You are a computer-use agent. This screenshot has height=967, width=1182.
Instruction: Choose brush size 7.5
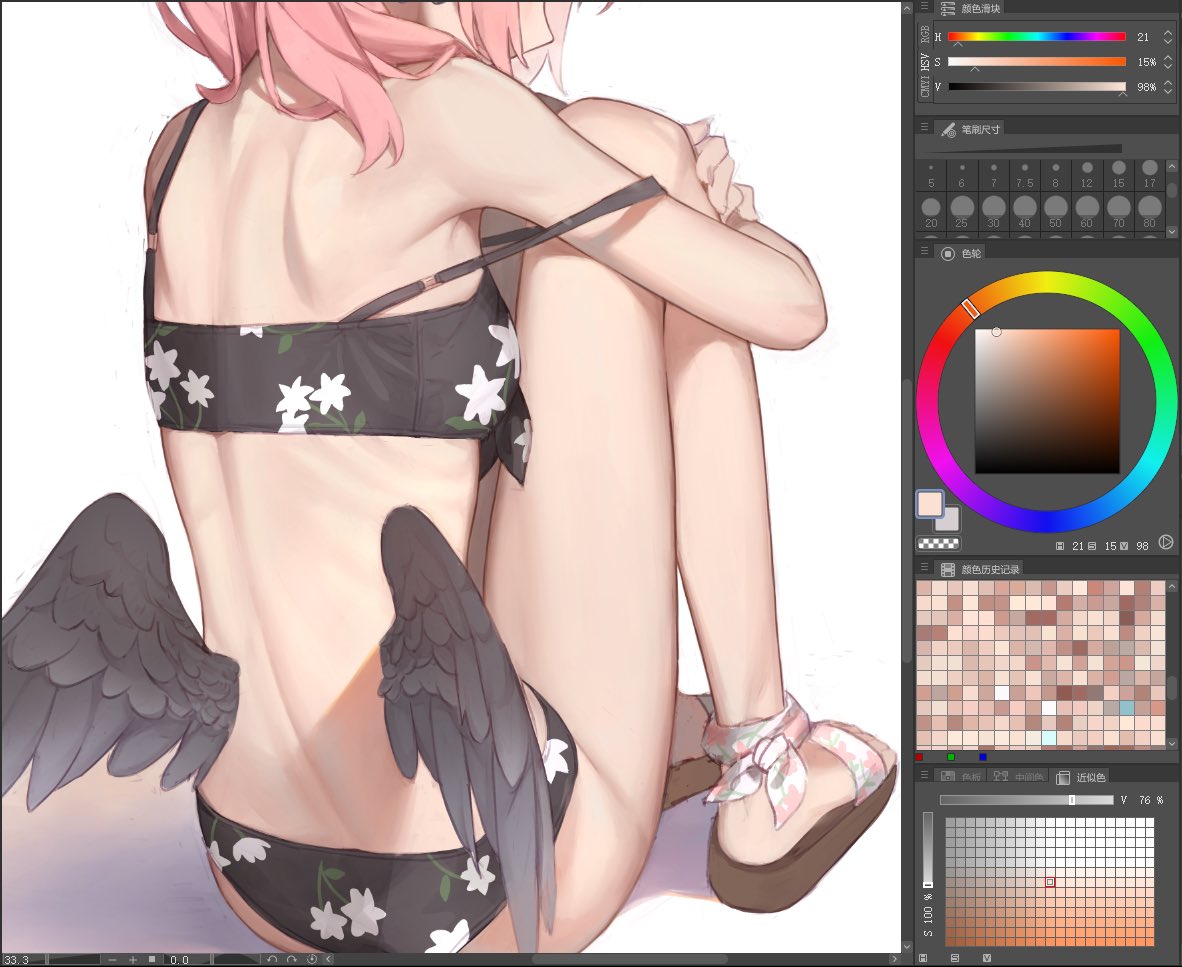click(1024, 175)
